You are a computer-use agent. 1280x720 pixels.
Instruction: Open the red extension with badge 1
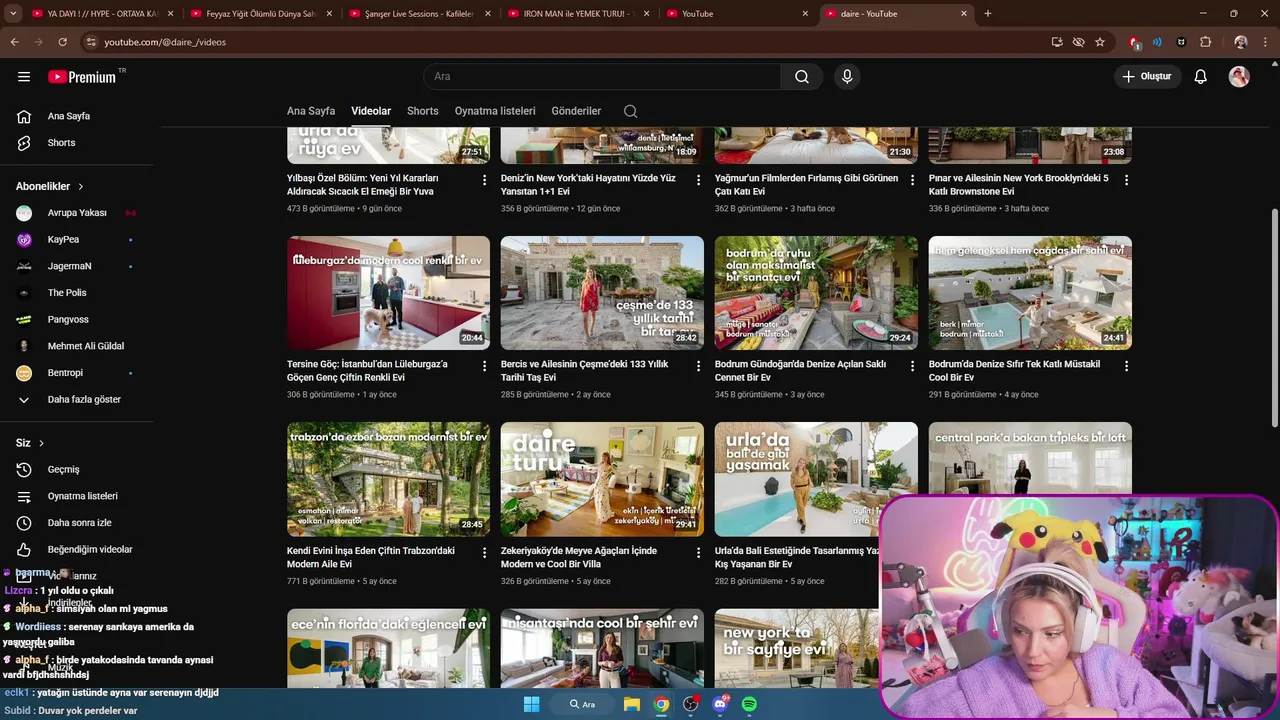tap(1134, 42)
